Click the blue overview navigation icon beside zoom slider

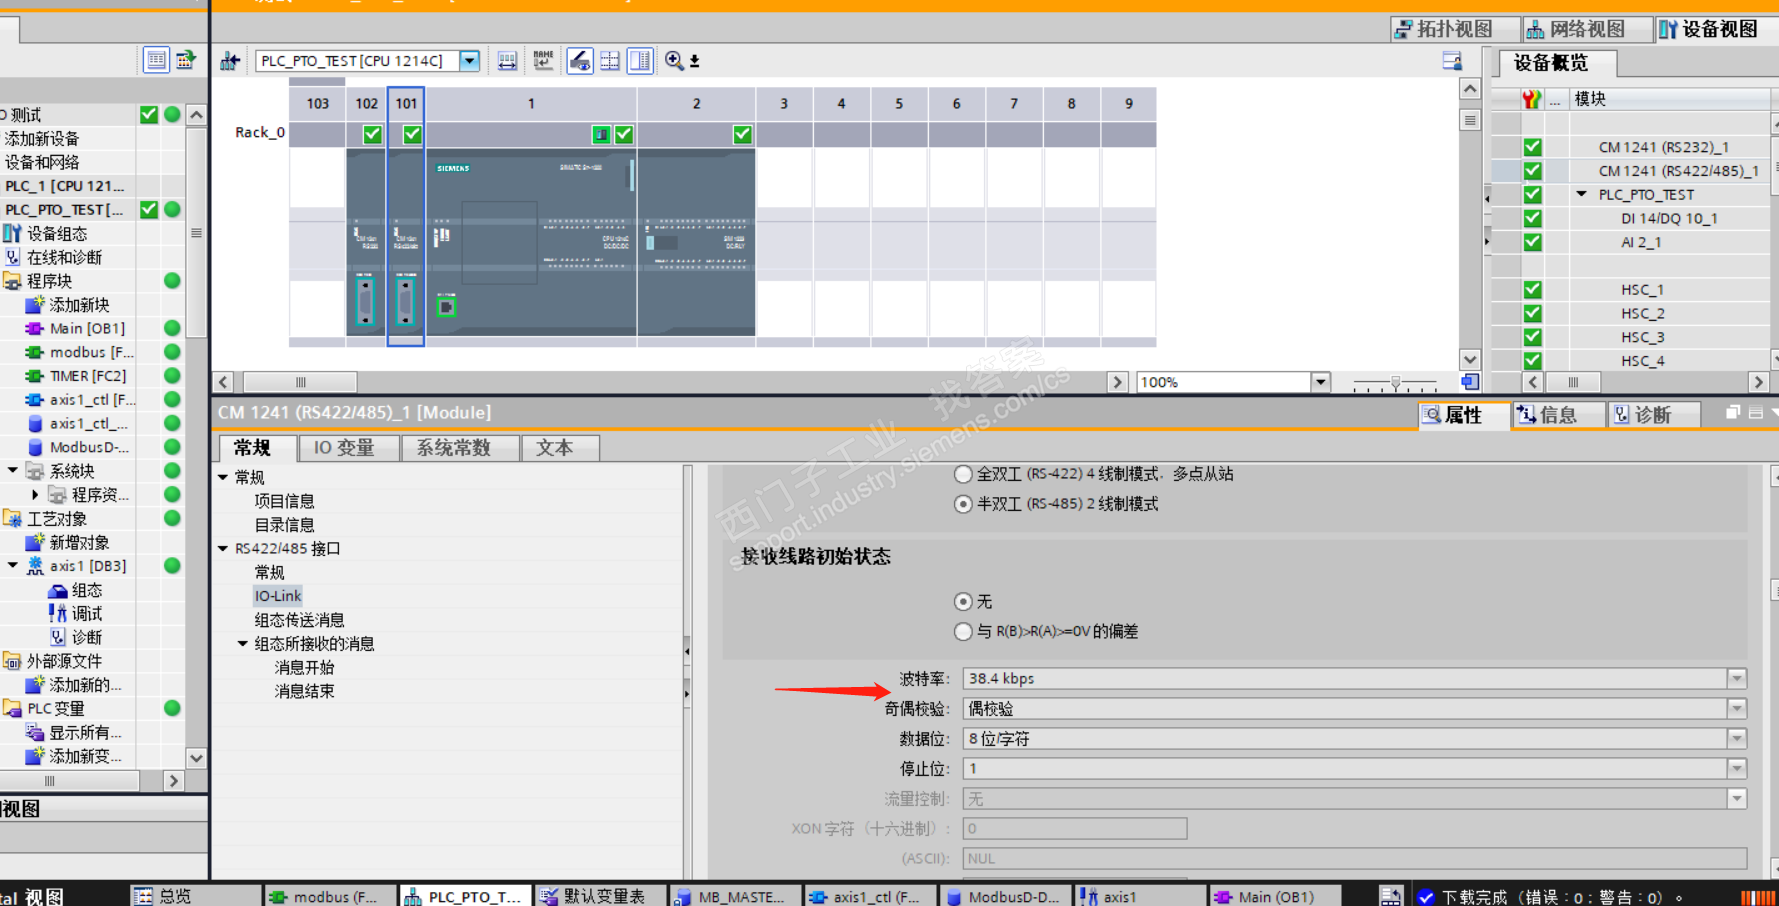tap(1469, 382)
